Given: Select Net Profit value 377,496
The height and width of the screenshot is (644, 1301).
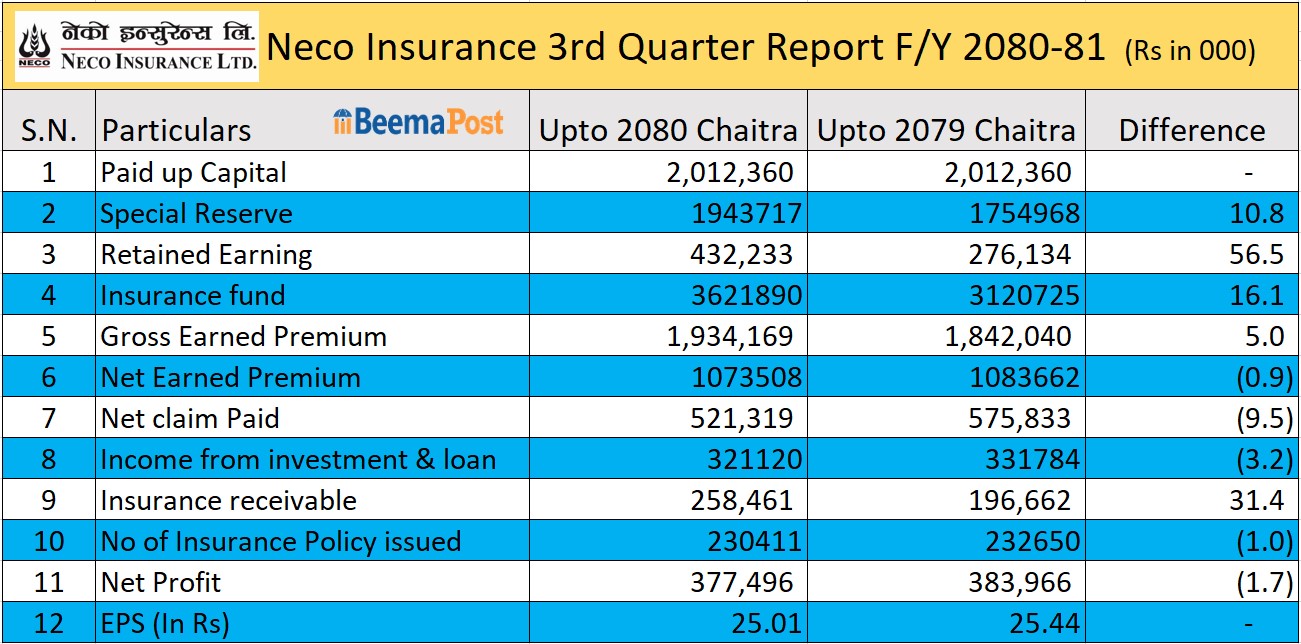Looking at the screenshot, I should (x=741, y=582).
